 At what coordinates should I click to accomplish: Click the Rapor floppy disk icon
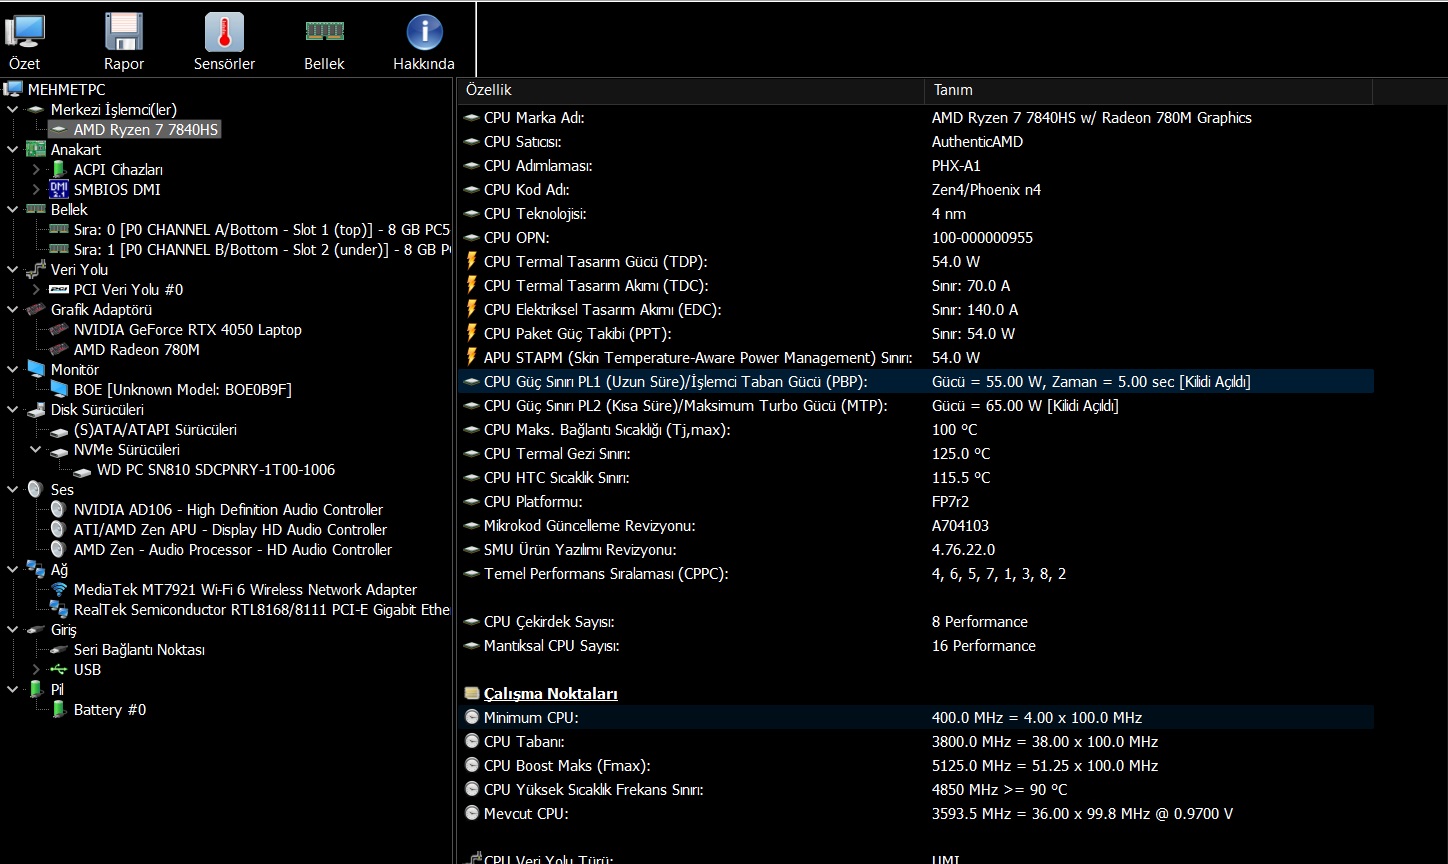[124, 41]
